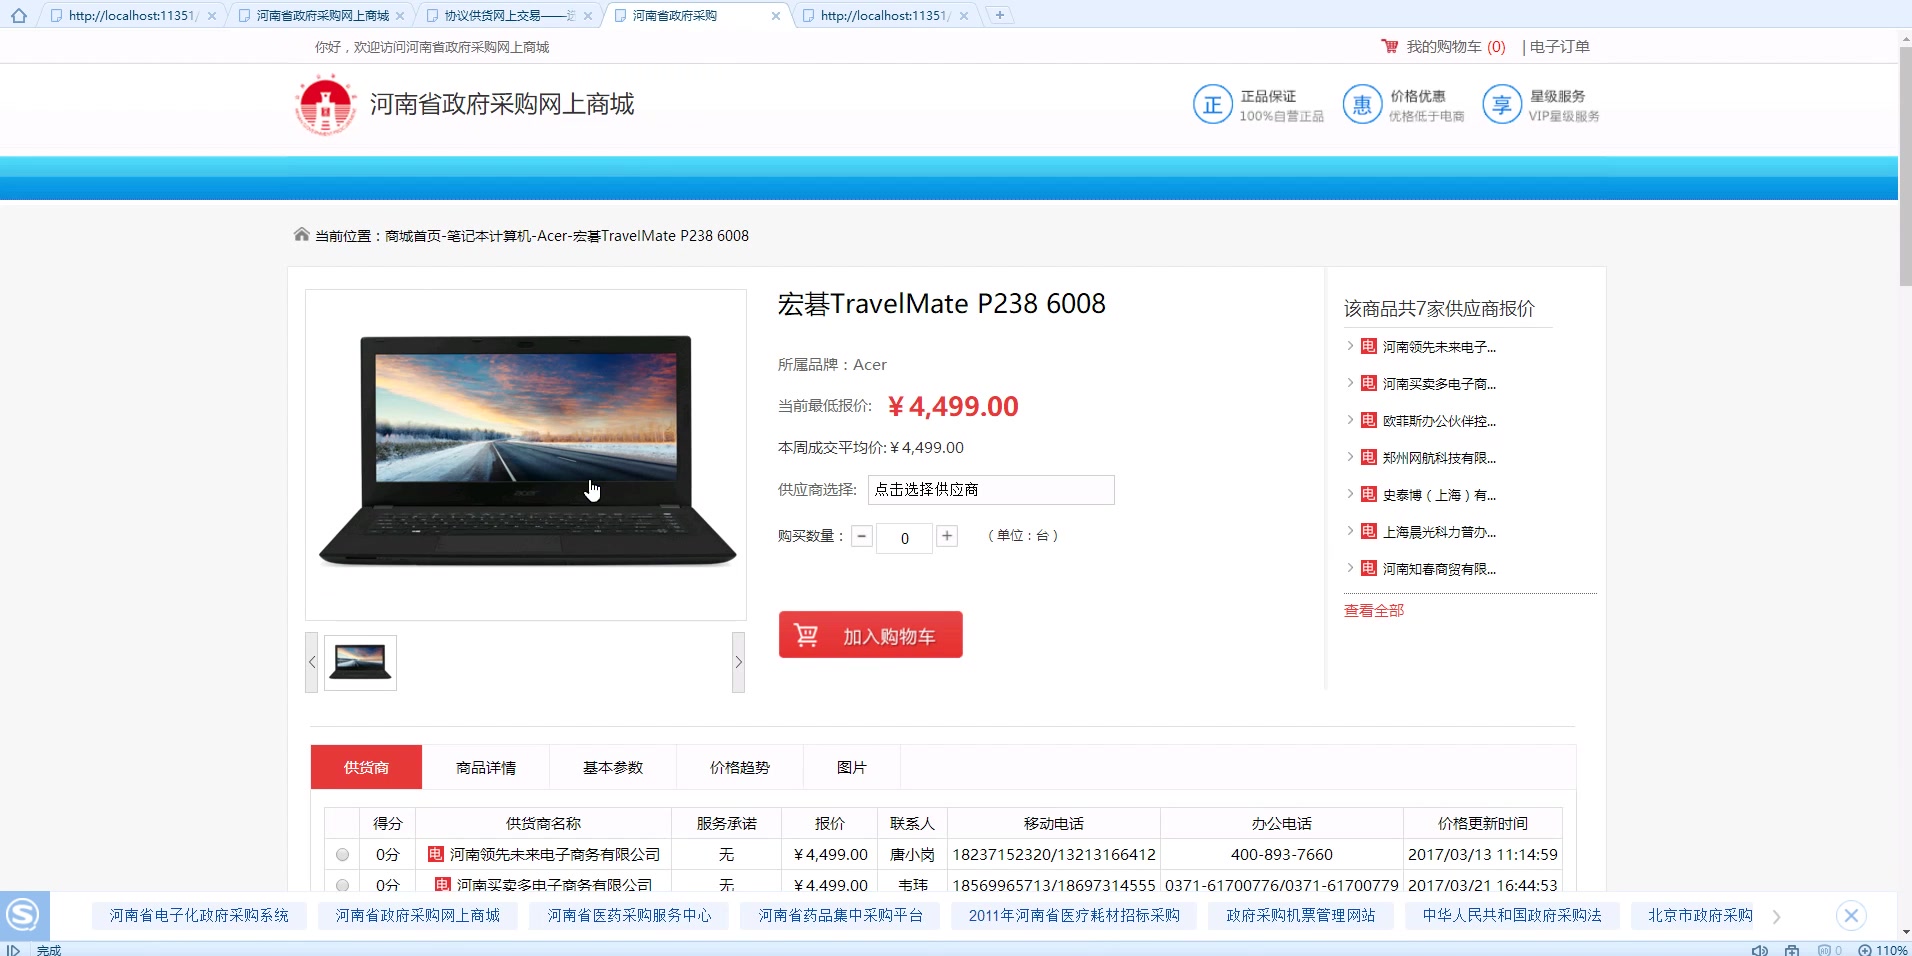Expand the 欧菲斯办公伙伴控 supplier arrow
1912x956 pixels.
click(1350, 420)
